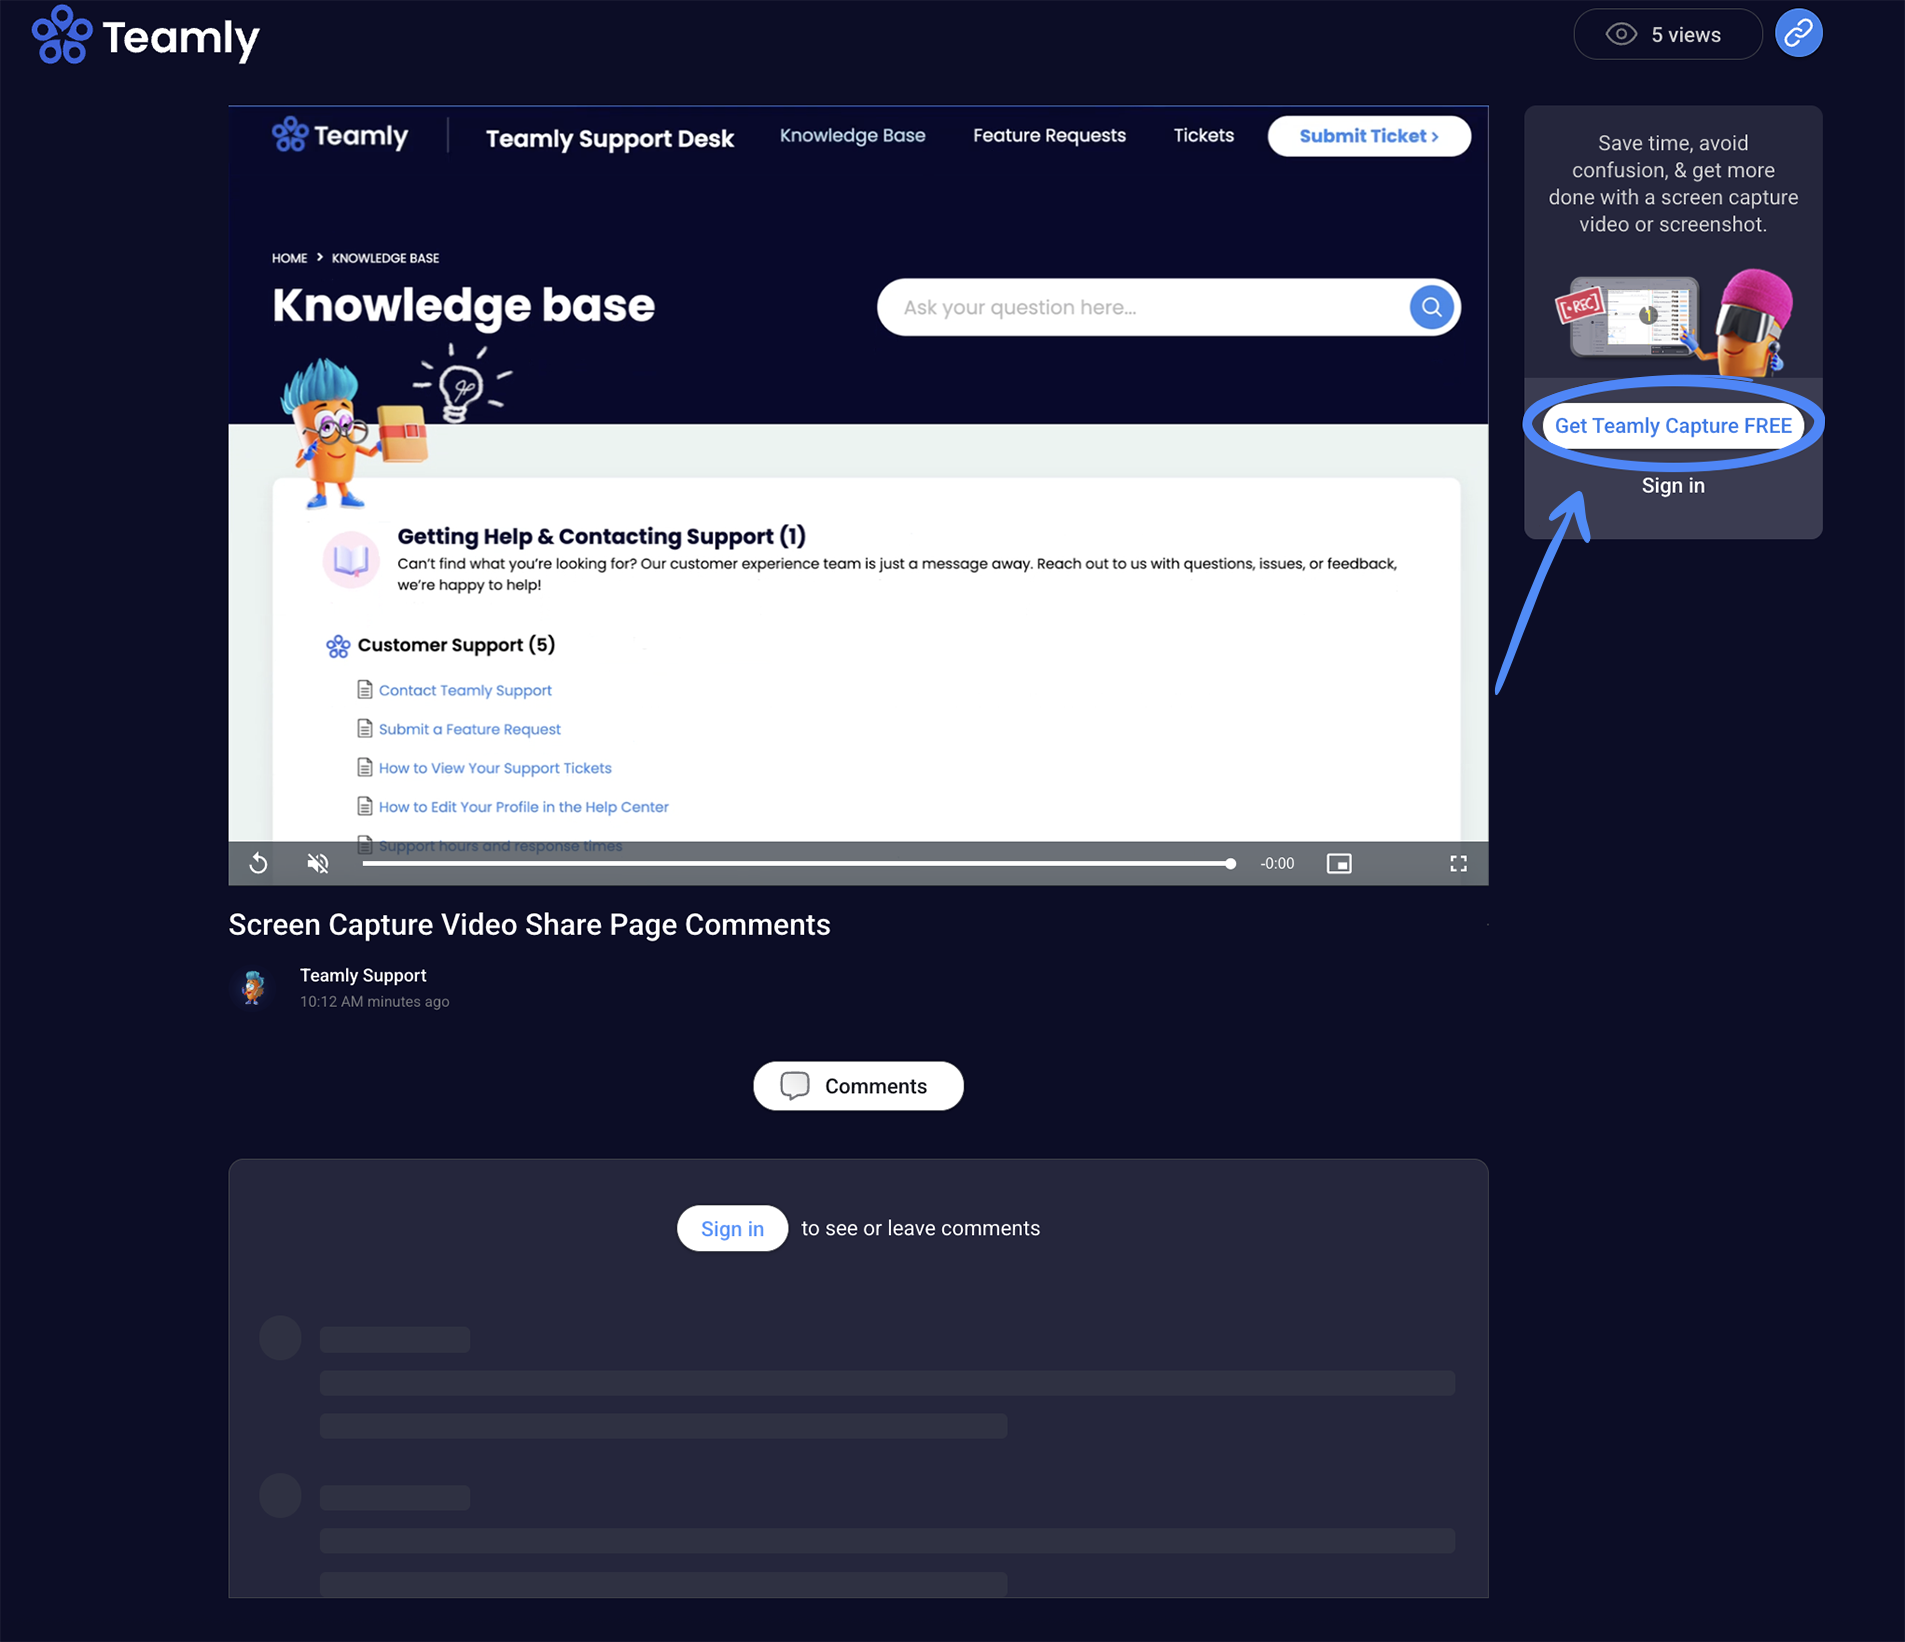Click HOME breadcrumb link

pos(290,258)
